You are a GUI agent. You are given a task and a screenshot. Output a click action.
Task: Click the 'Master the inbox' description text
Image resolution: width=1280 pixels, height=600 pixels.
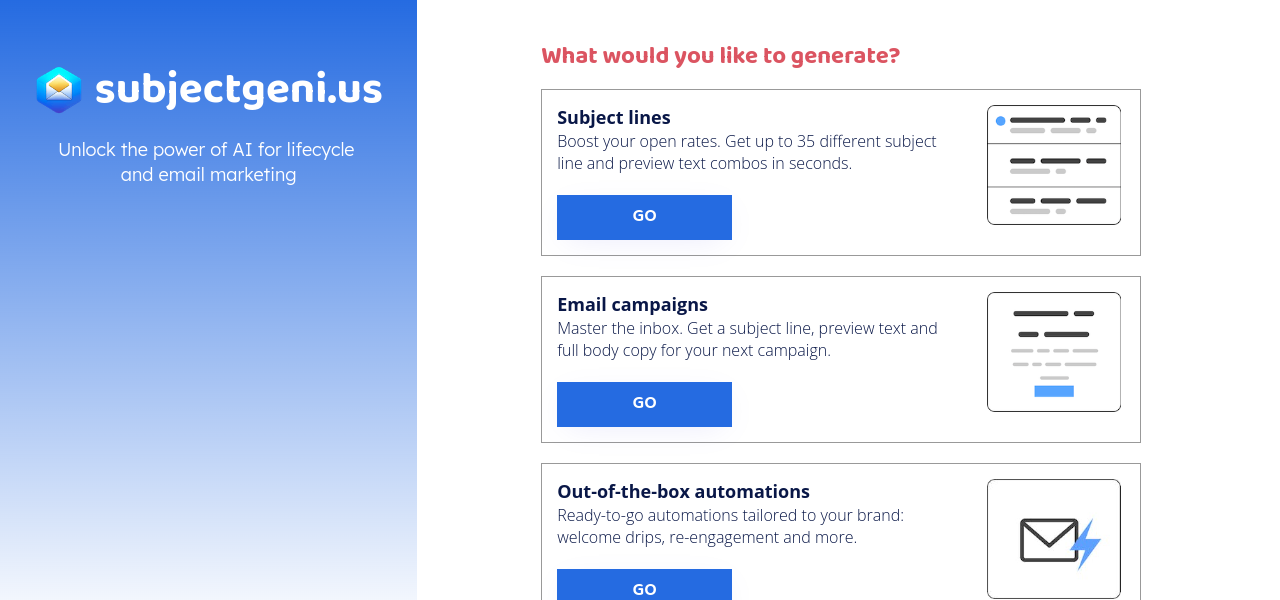point(746,339)
